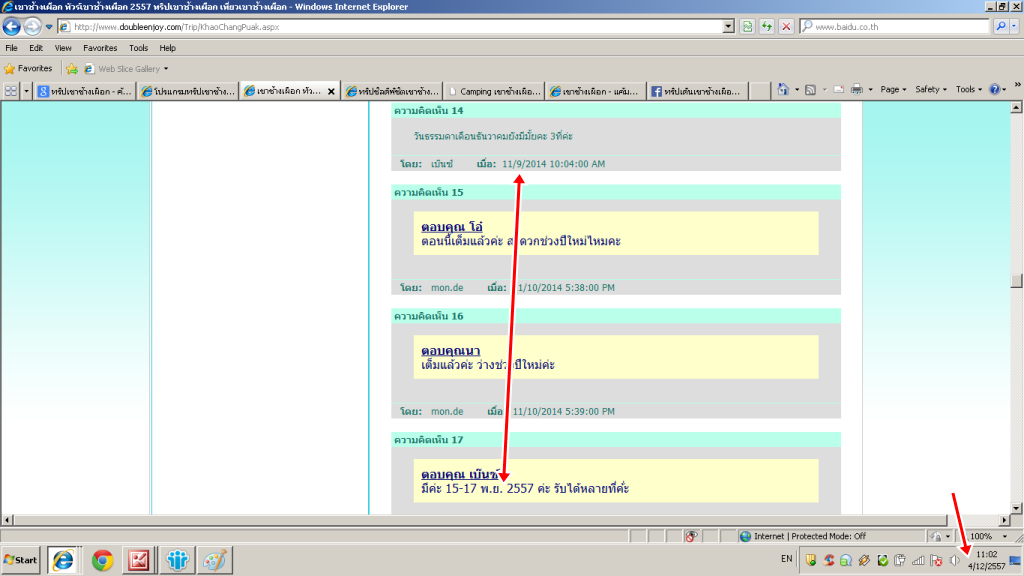Open the blue people icon app
The width and height of the screenshot is (1024, 576).
point(178,560)
